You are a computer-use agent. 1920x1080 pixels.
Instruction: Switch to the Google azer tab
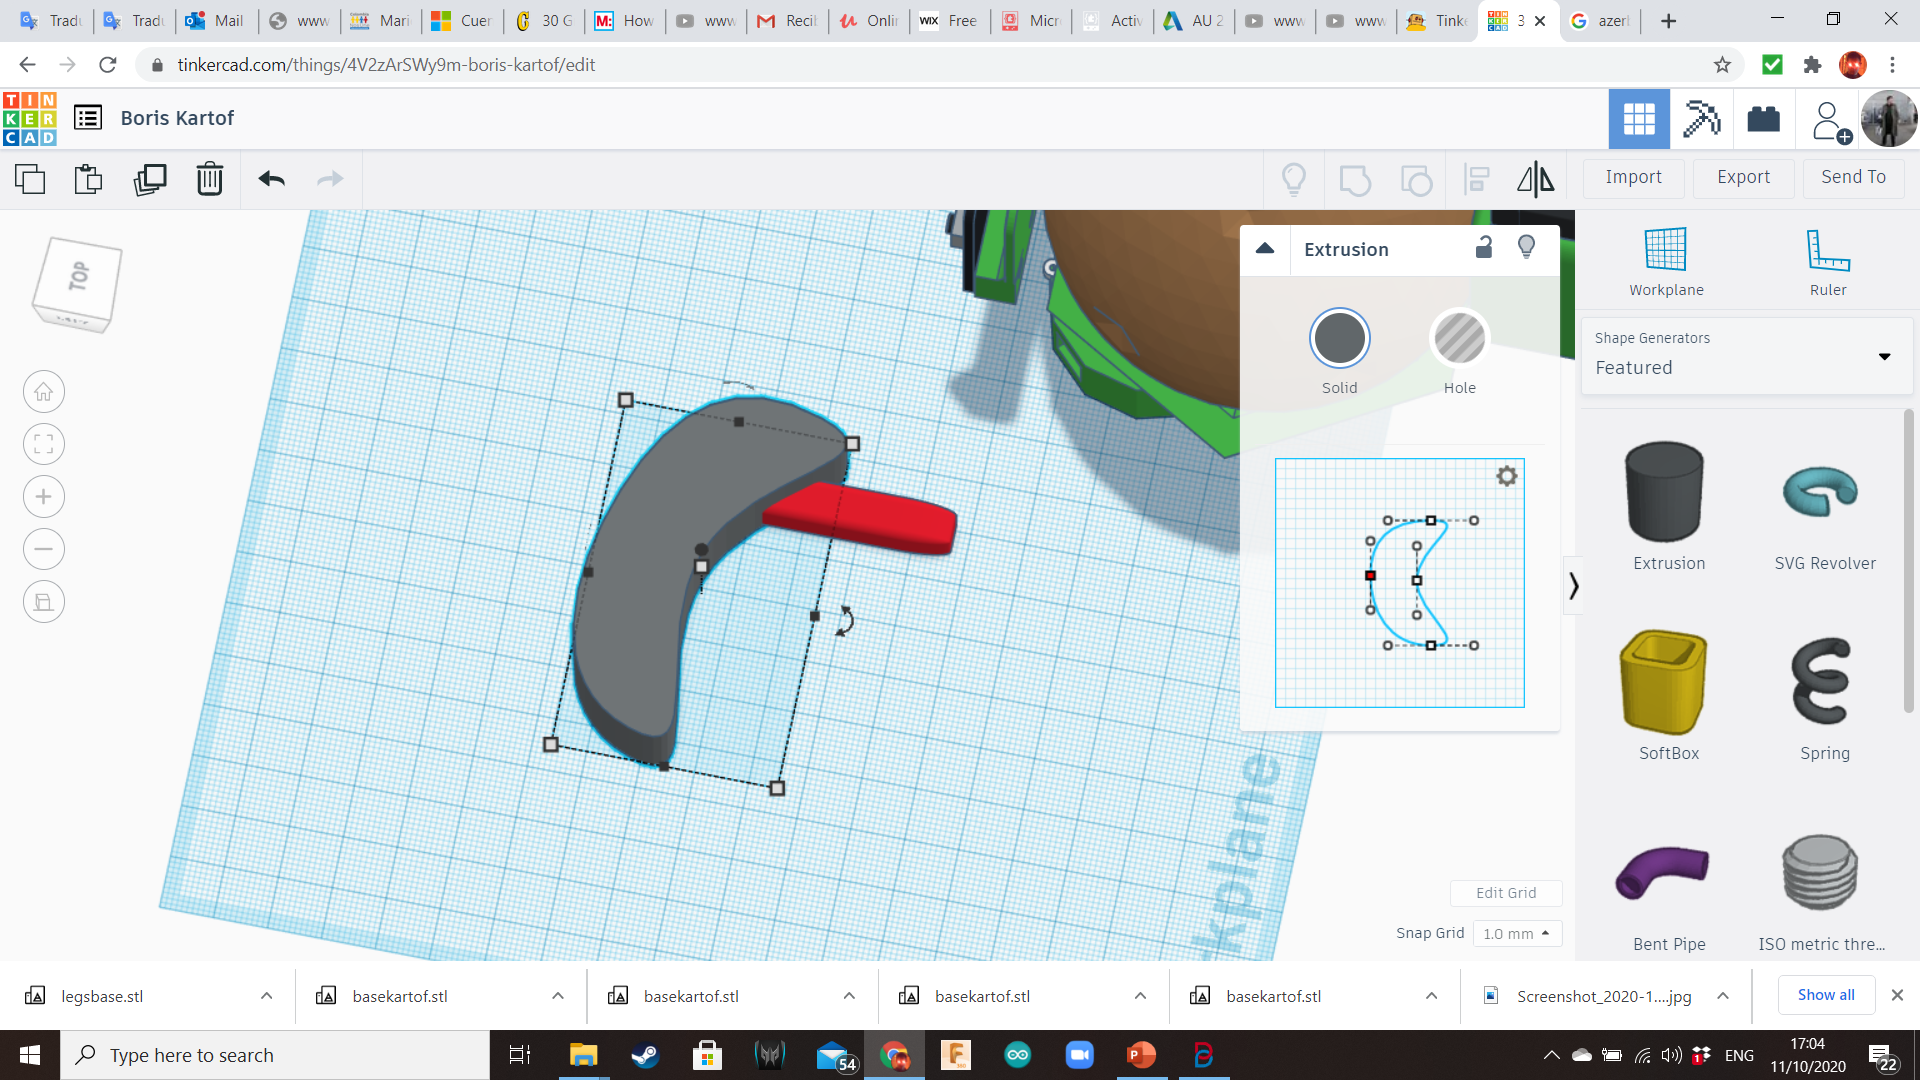pyautogui.click(x=1600, y=20)
